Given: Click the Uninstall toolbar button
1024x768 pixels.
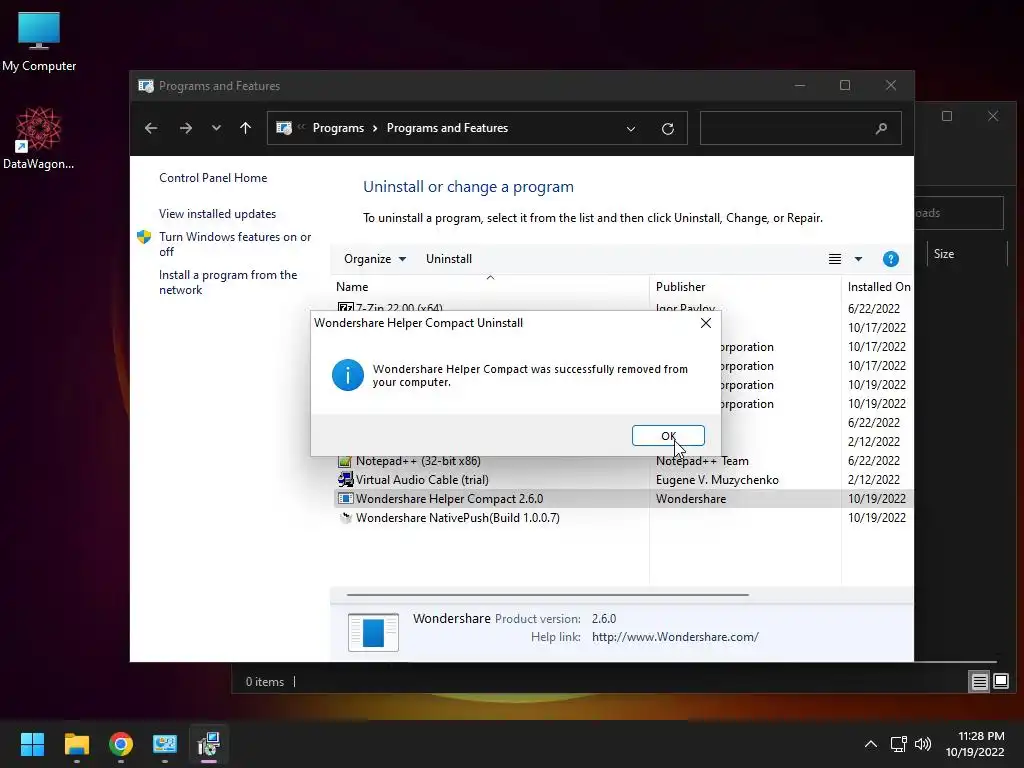Looking at the screenshot, I should click(449, 259).
